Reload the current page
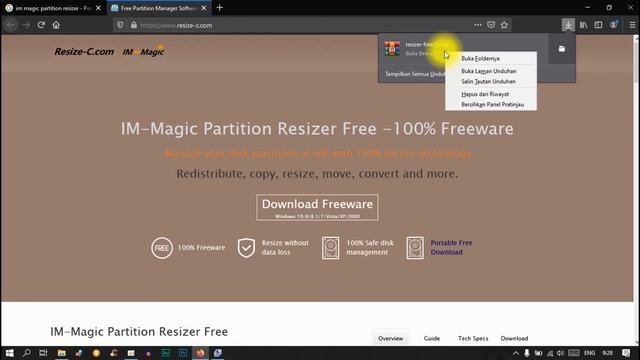The height and width of the screenshot is (360, 640). pyautogui.click(x=41, y=25)
